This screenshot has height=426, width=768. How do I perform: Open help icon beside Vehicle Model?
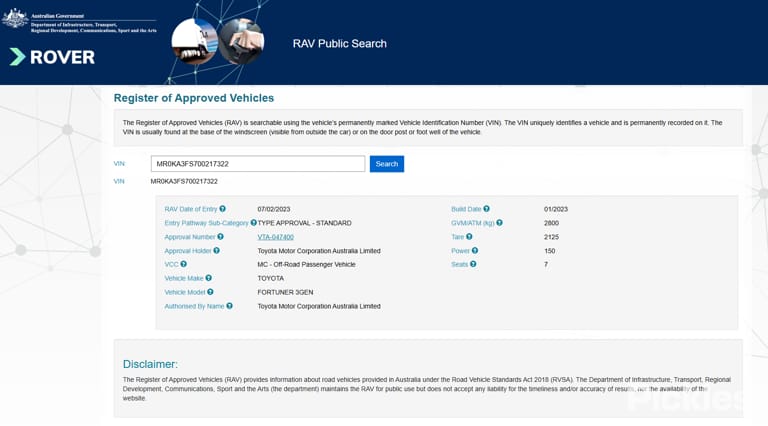click(210, 292)
